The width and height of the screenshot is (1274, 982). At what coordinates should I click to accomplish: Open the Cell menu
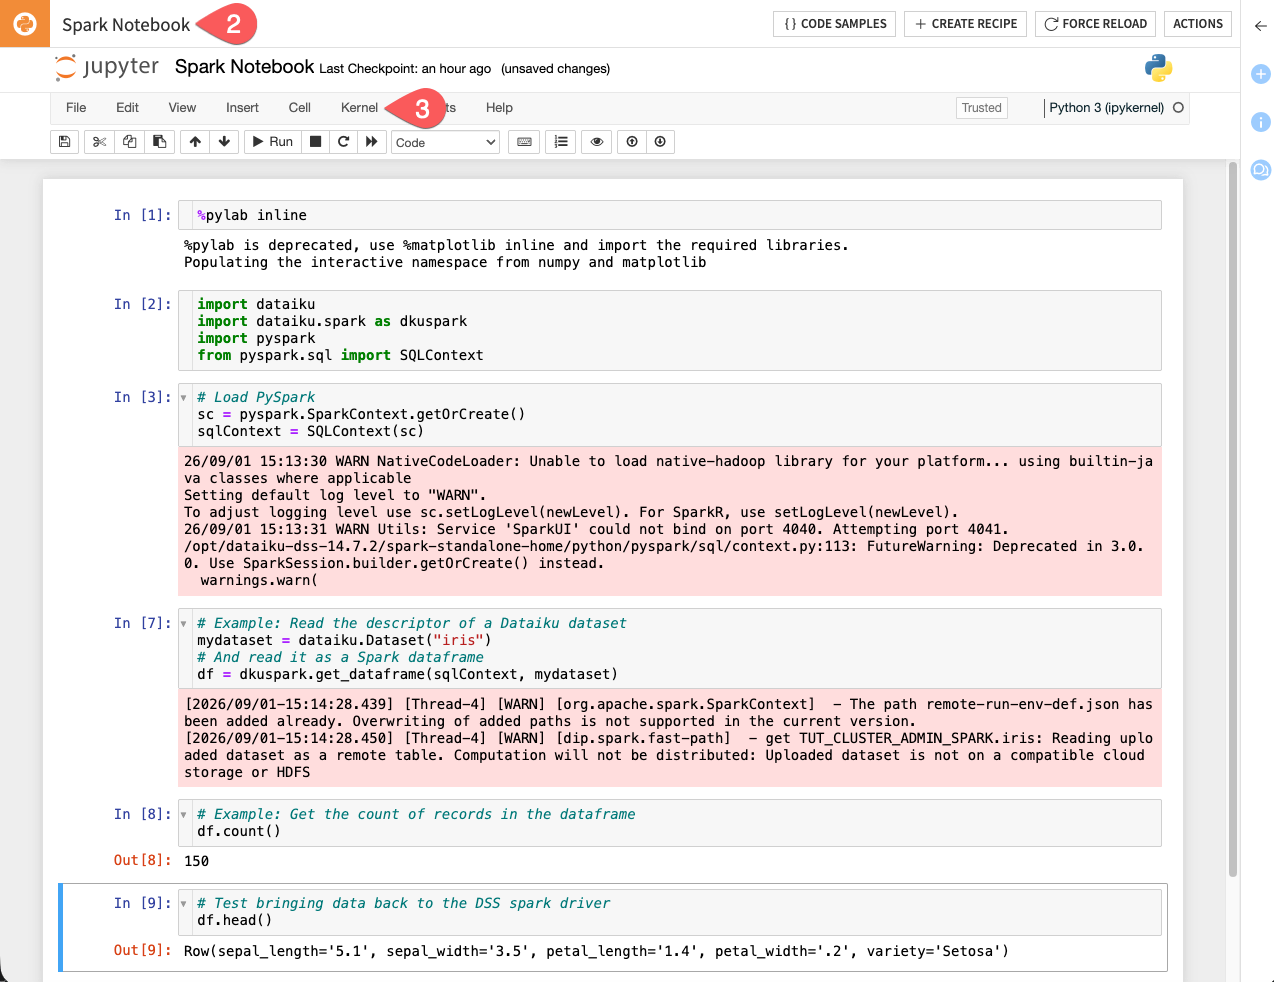[300, 108]
